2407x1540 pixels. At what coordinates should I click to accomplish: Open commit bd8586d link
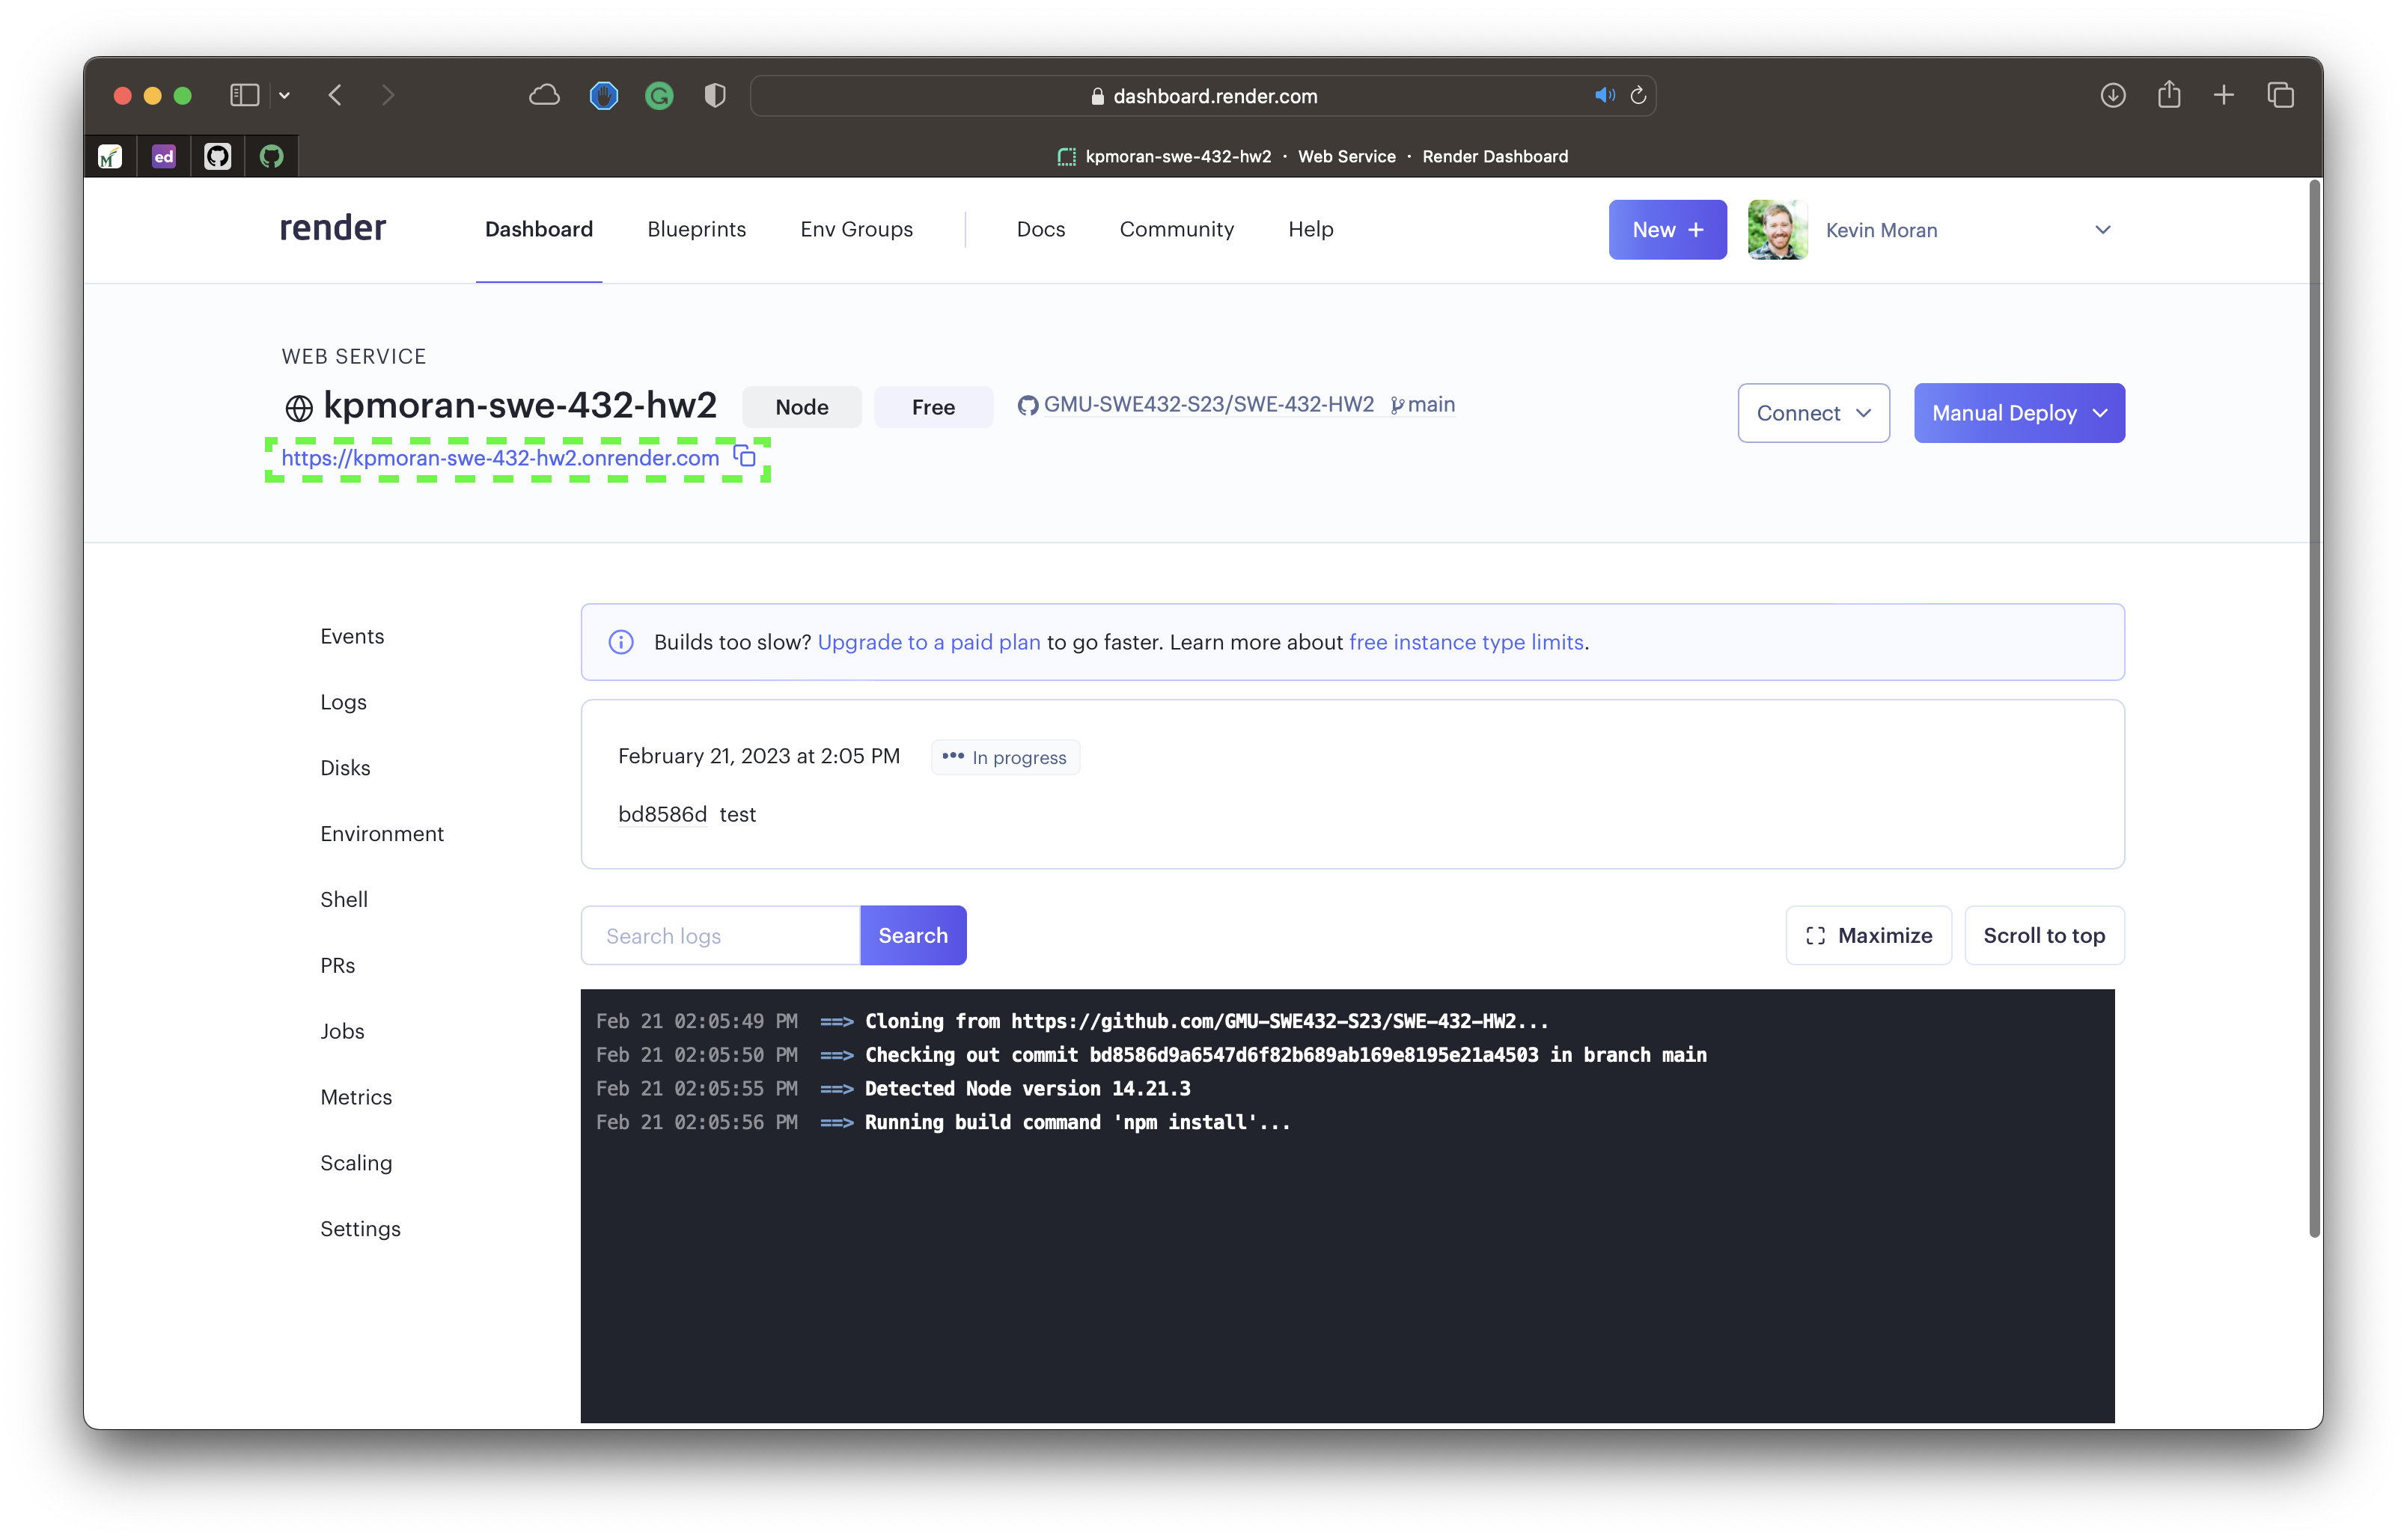click(x=662, y=814)
